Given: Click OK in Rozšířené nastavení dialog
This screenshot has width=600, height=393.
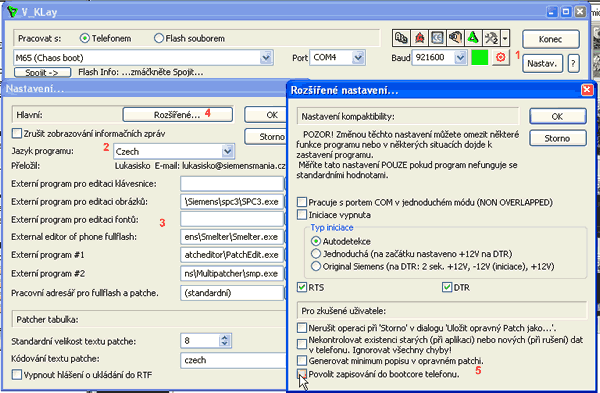Looking at the screenshot, I should (558, 116).
